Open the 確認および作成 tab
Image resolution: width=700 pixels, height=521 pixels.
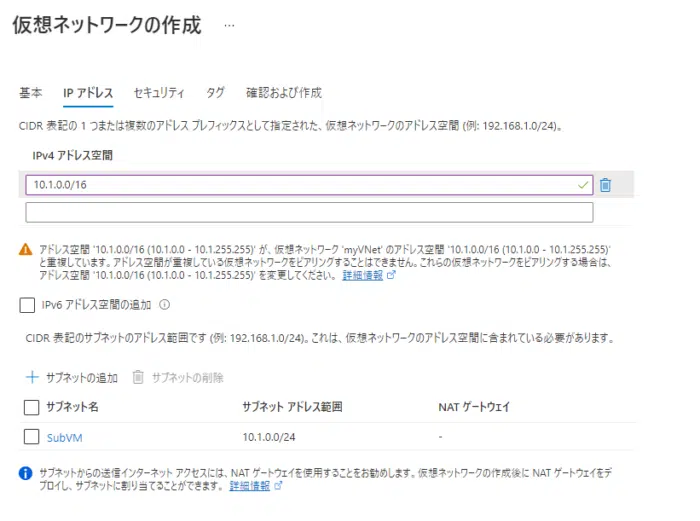coord(284,93)
